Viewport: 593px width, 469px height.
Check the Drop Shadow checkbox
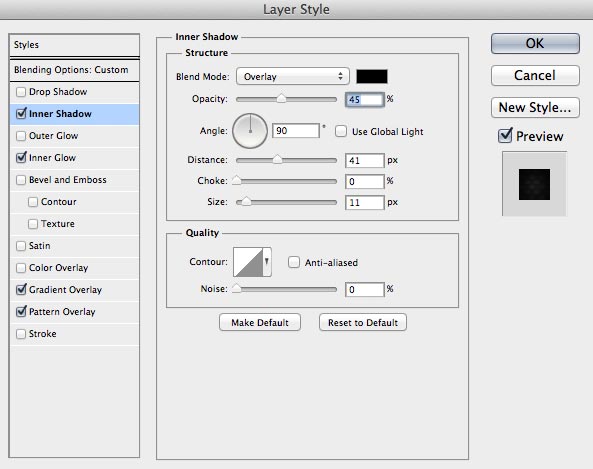click(21, 92)
